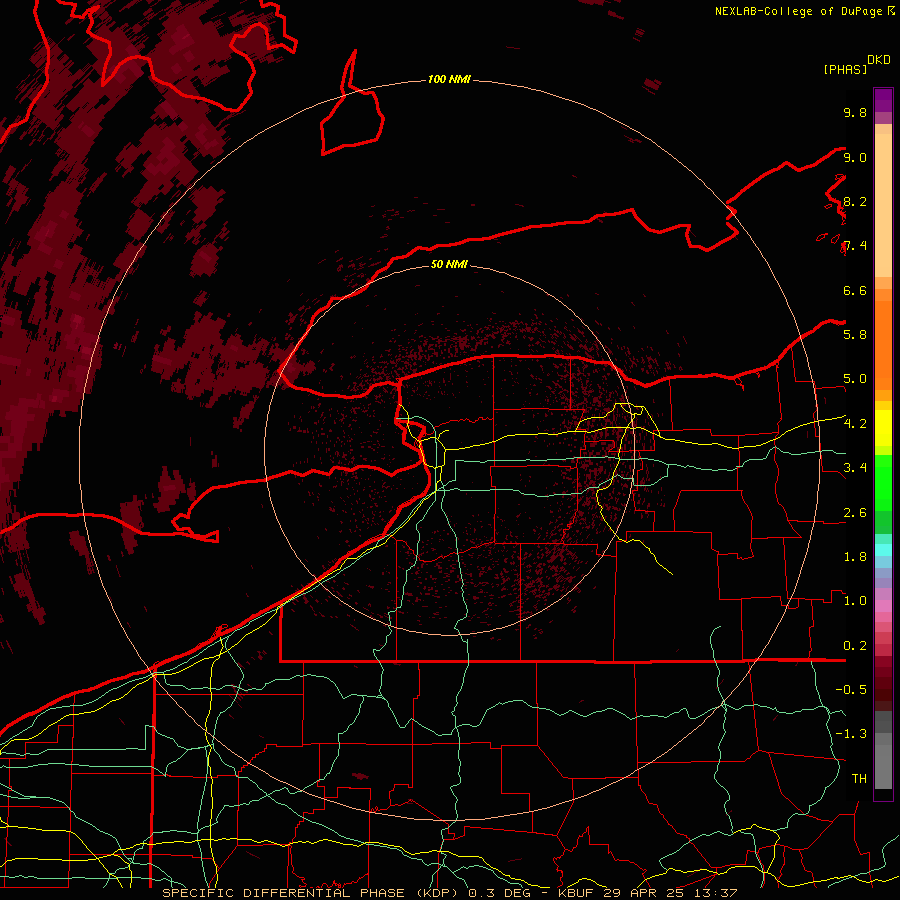Select the 1.8 scale value
This screenshot has width=900, height=900.
pos(855,557)
